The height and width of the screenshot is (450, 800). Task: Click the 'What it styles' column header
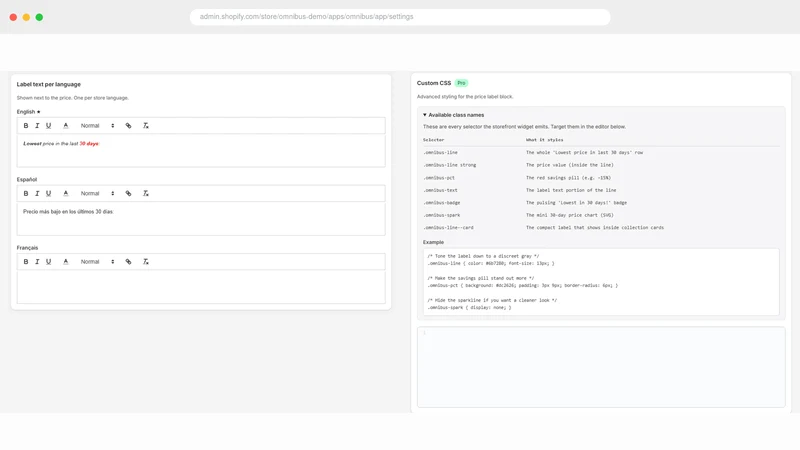(x=544, y=140)
